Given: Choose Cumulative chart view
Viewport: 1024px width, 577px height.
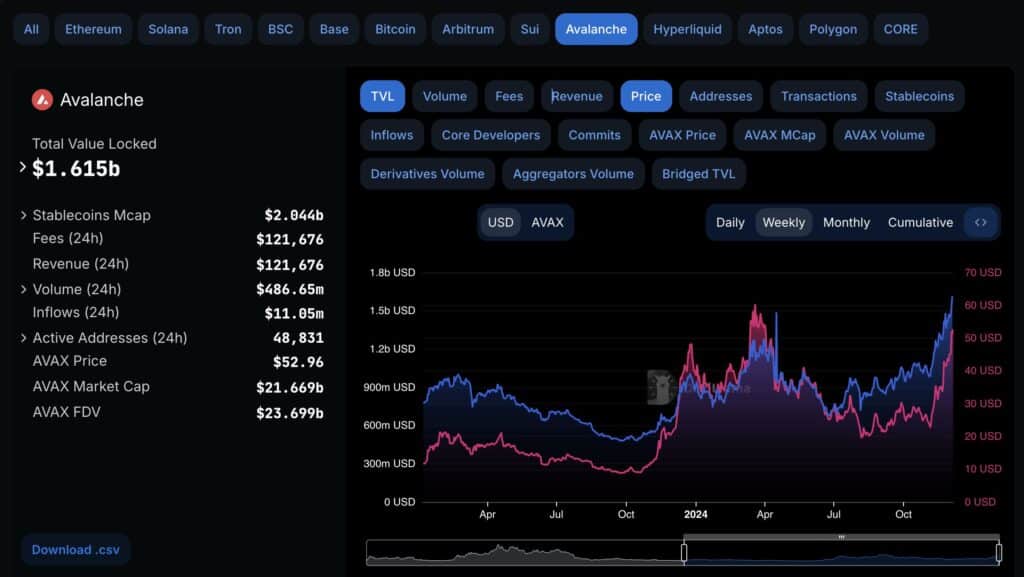Looking at the screenshot, I should 920,223.
